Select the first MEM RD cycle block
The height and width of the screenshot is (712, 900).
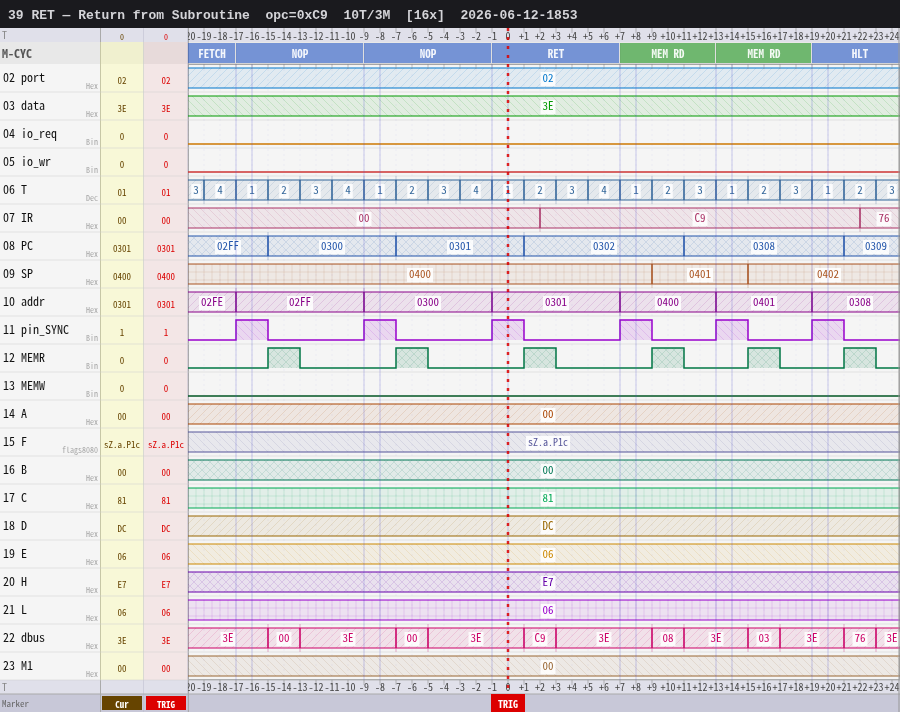point(668,54)
